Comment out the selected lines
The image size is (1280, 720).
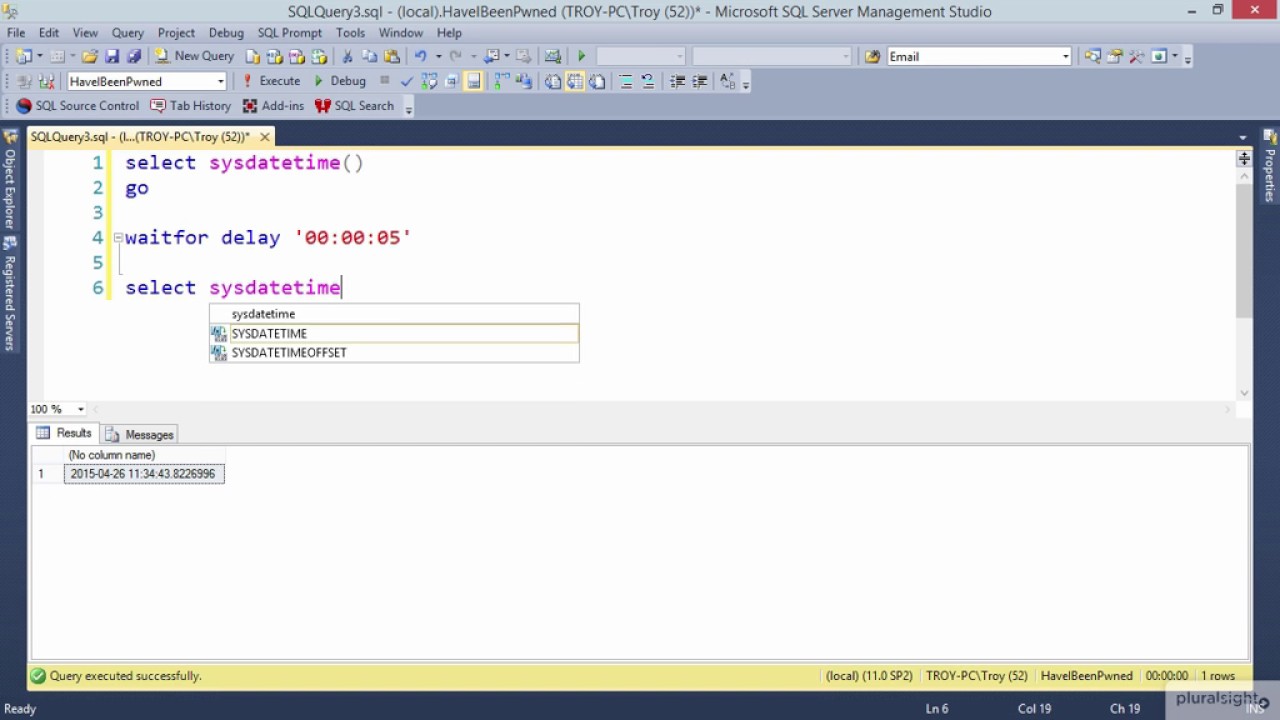pos(626,81)
